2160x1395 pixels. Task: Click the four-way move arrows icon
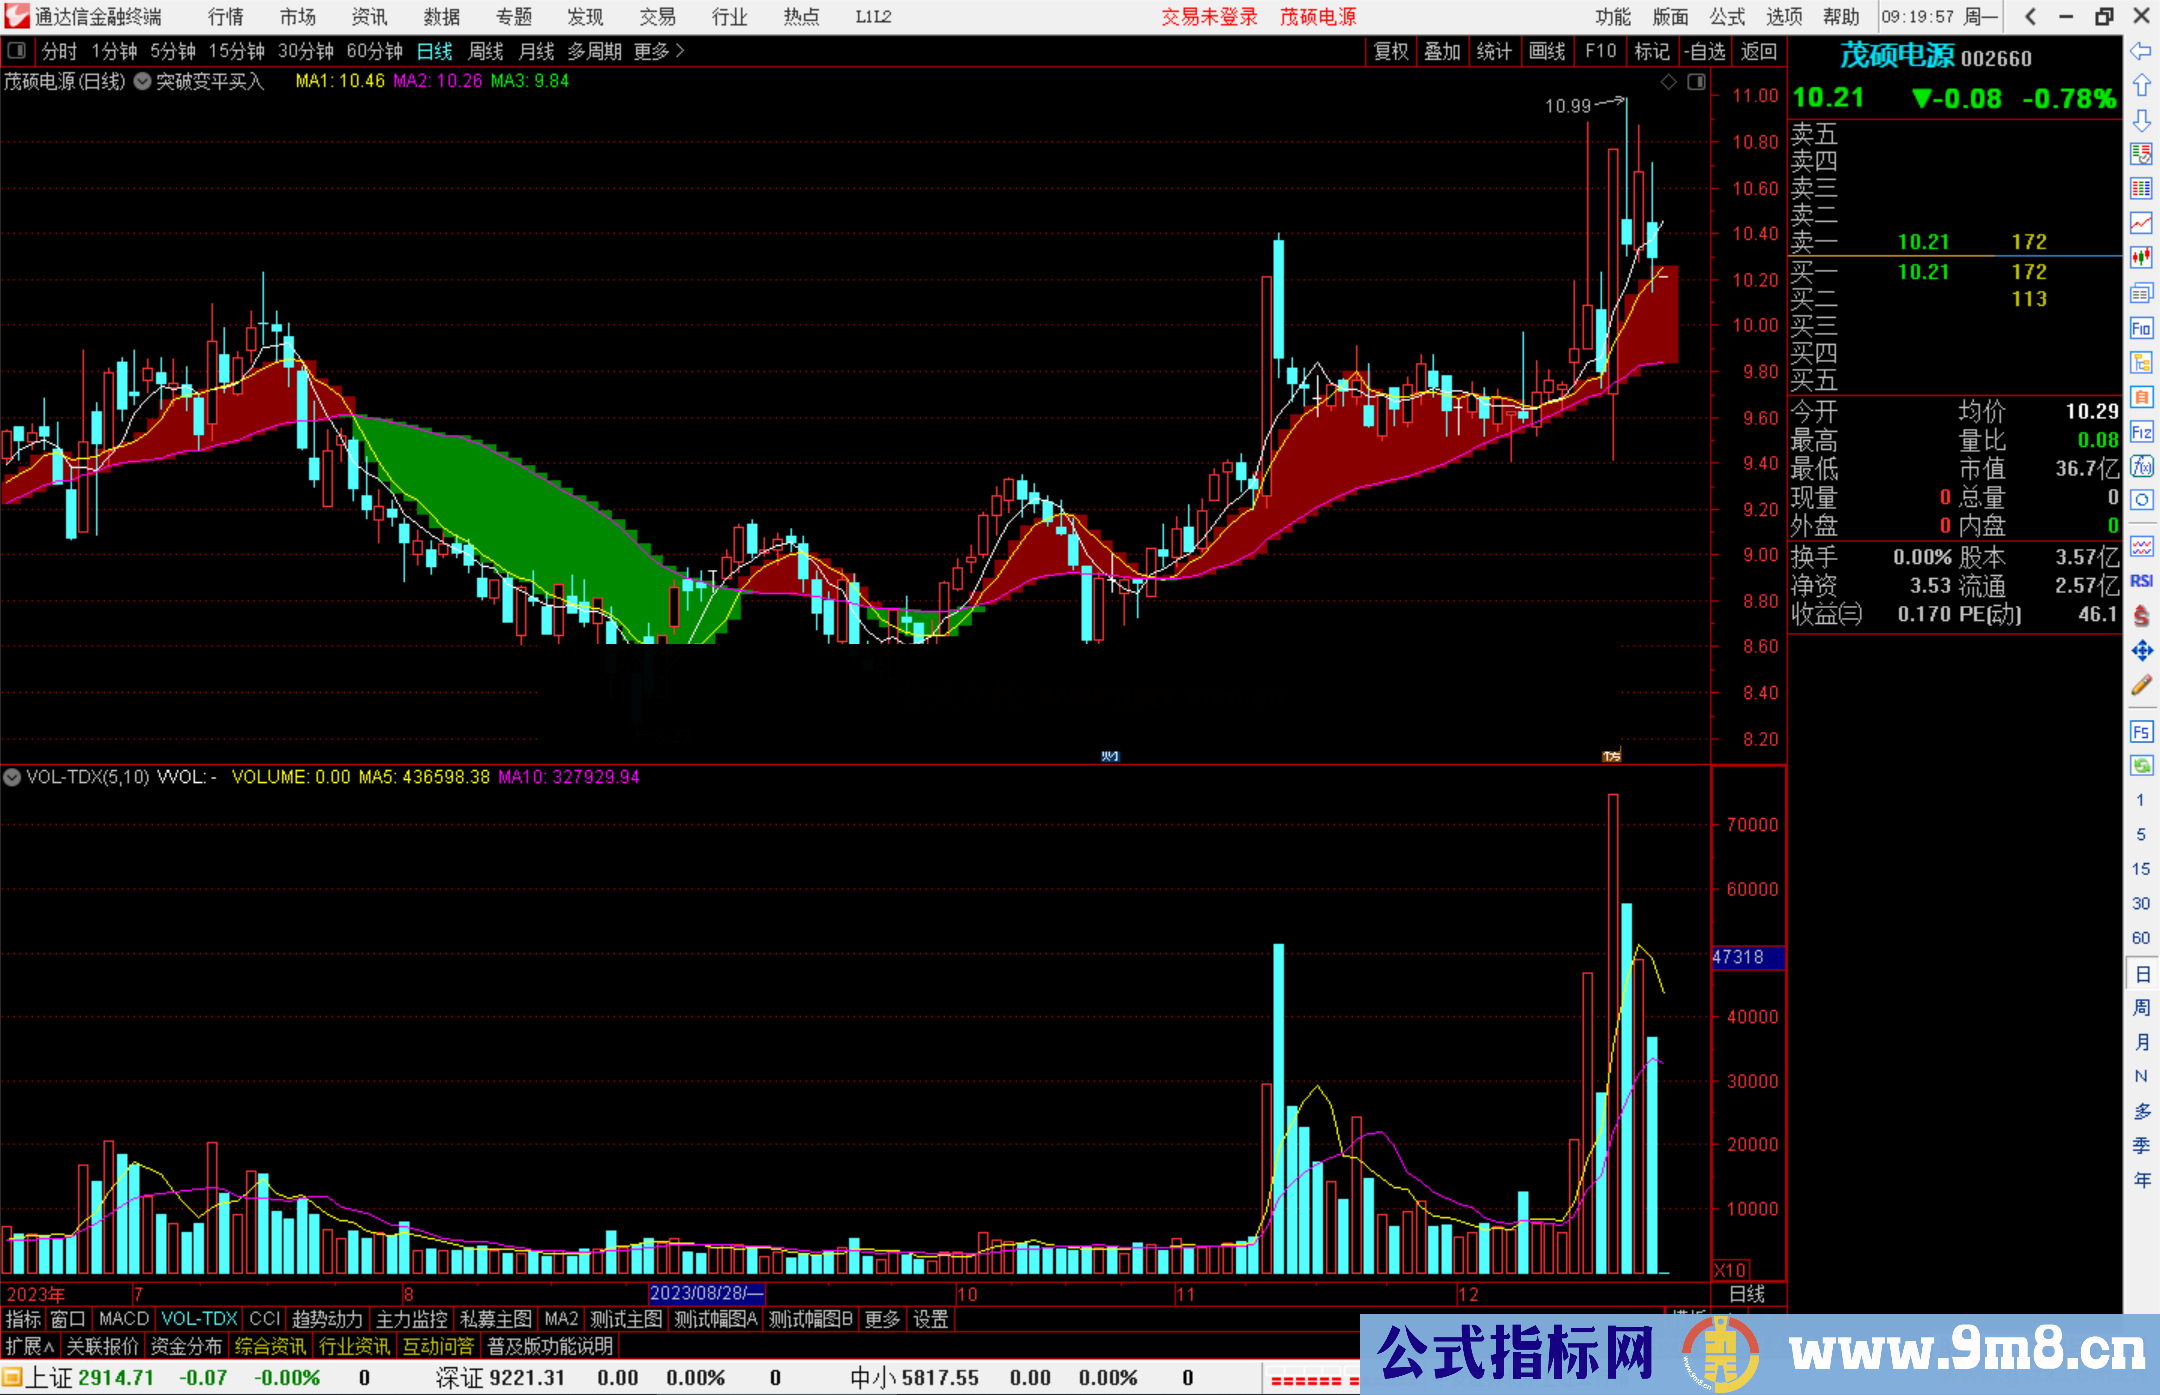(2141, 651)
